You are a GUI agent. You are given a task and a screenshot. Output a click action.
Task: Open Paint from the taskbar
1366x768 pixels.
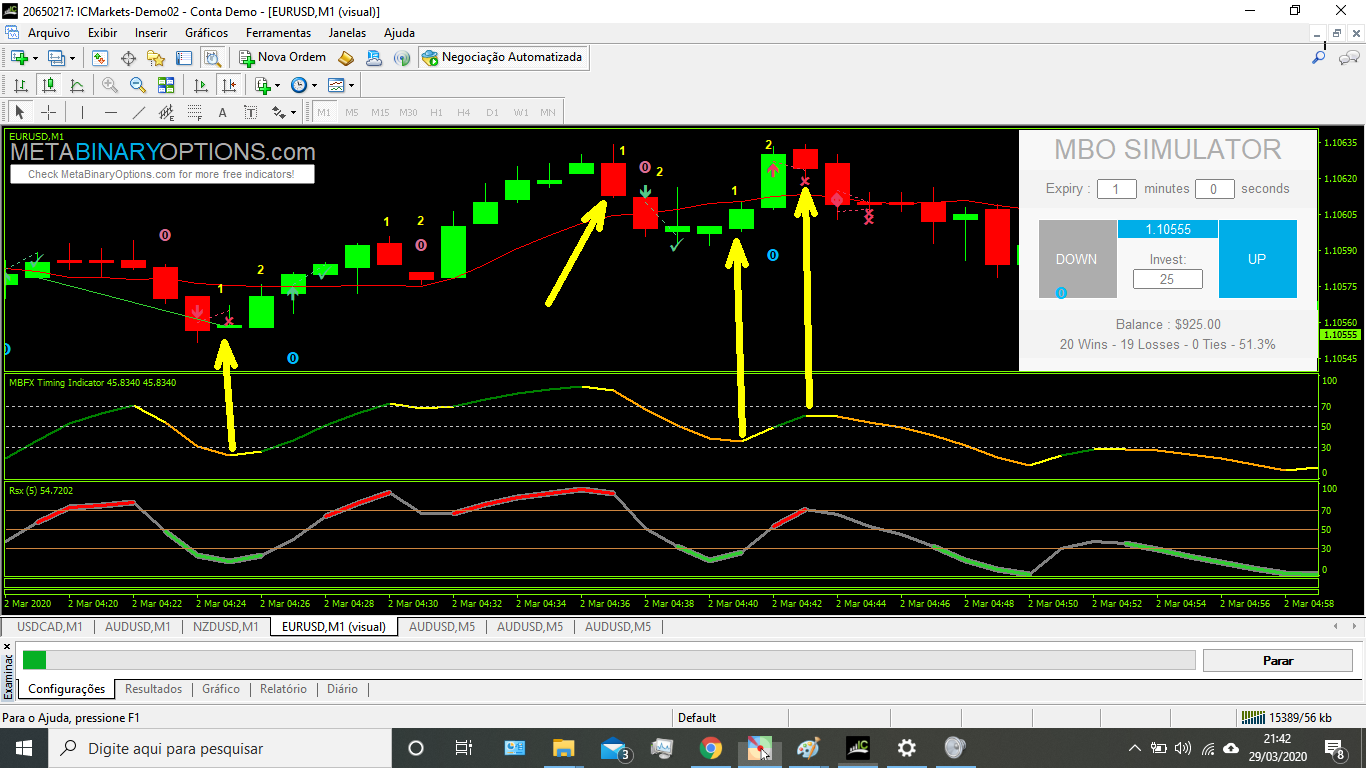pyautogui.click(x=808, y=748)
